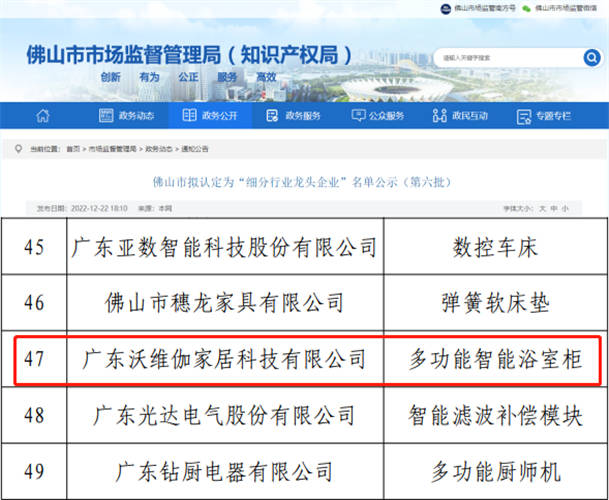Click the 弹簧软床垫 cell
The width and height of the screenshot is (609, 500).
point(495,303)
